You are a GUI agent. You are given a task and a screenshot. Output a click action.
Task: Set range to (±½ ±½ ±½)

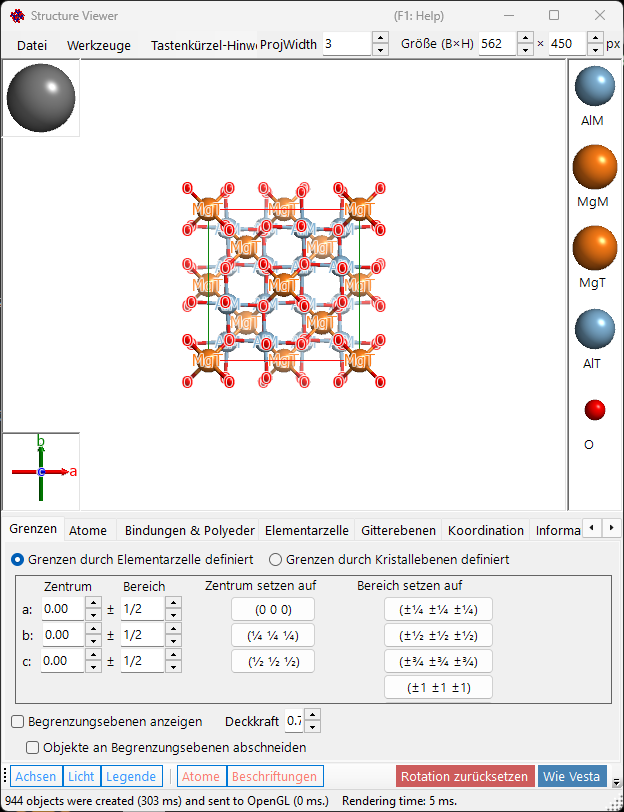point(438,635)
